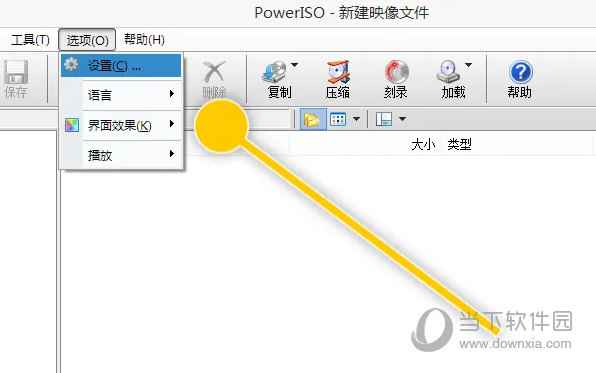This screenshot has width=596, height=373.
Task: Click the 加载 mount drive icon
Action: [448, 72]
